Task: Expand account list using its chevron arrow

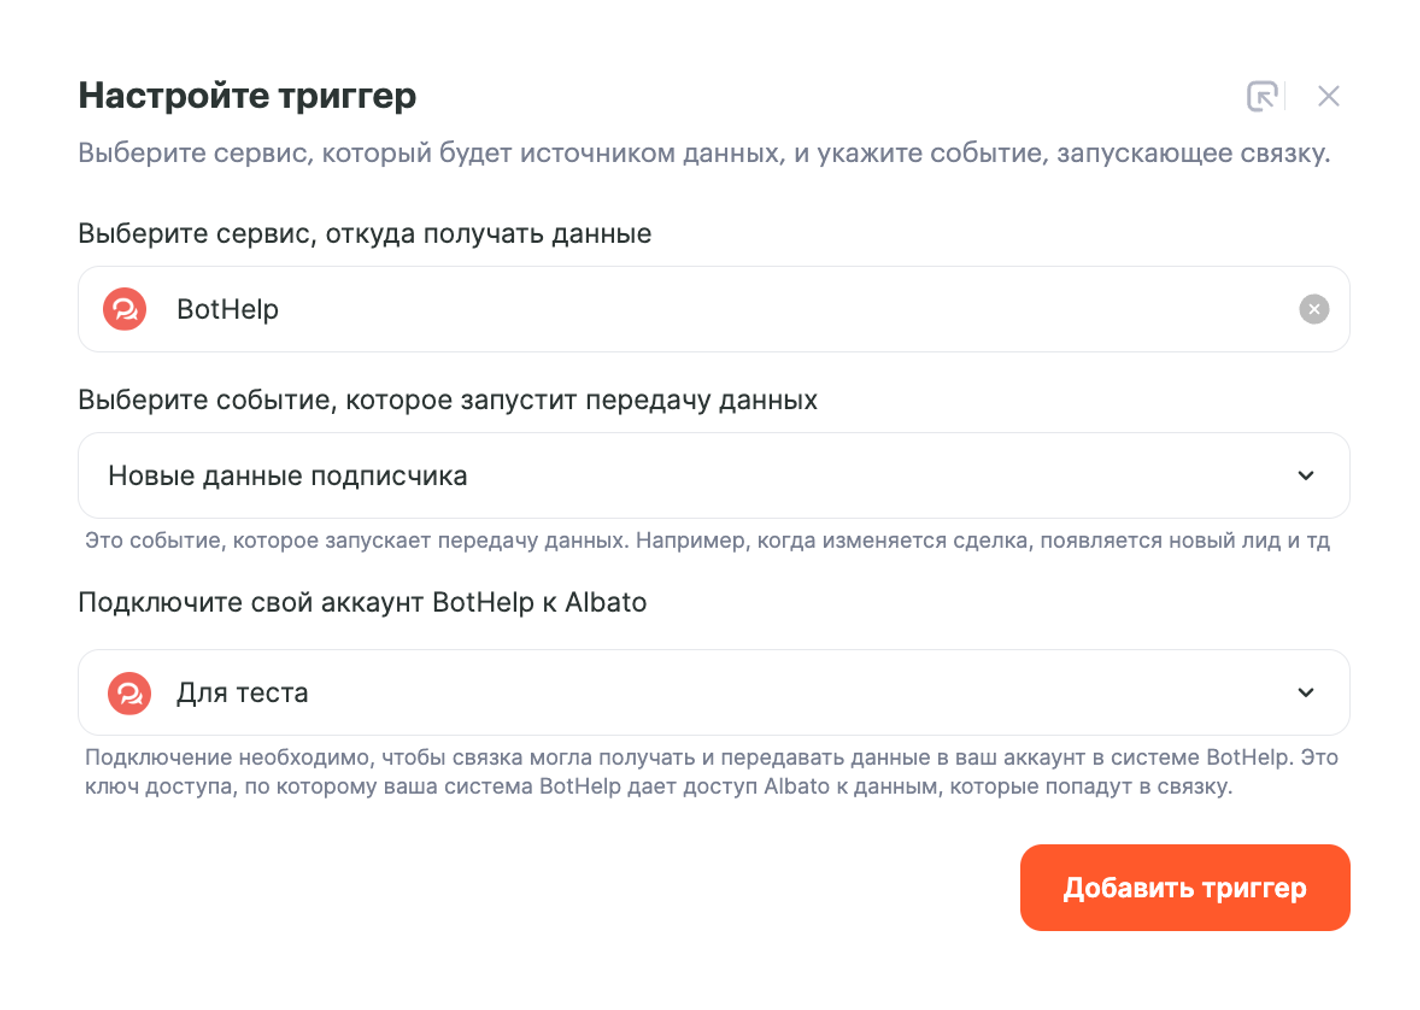Action: (1305, 693)
